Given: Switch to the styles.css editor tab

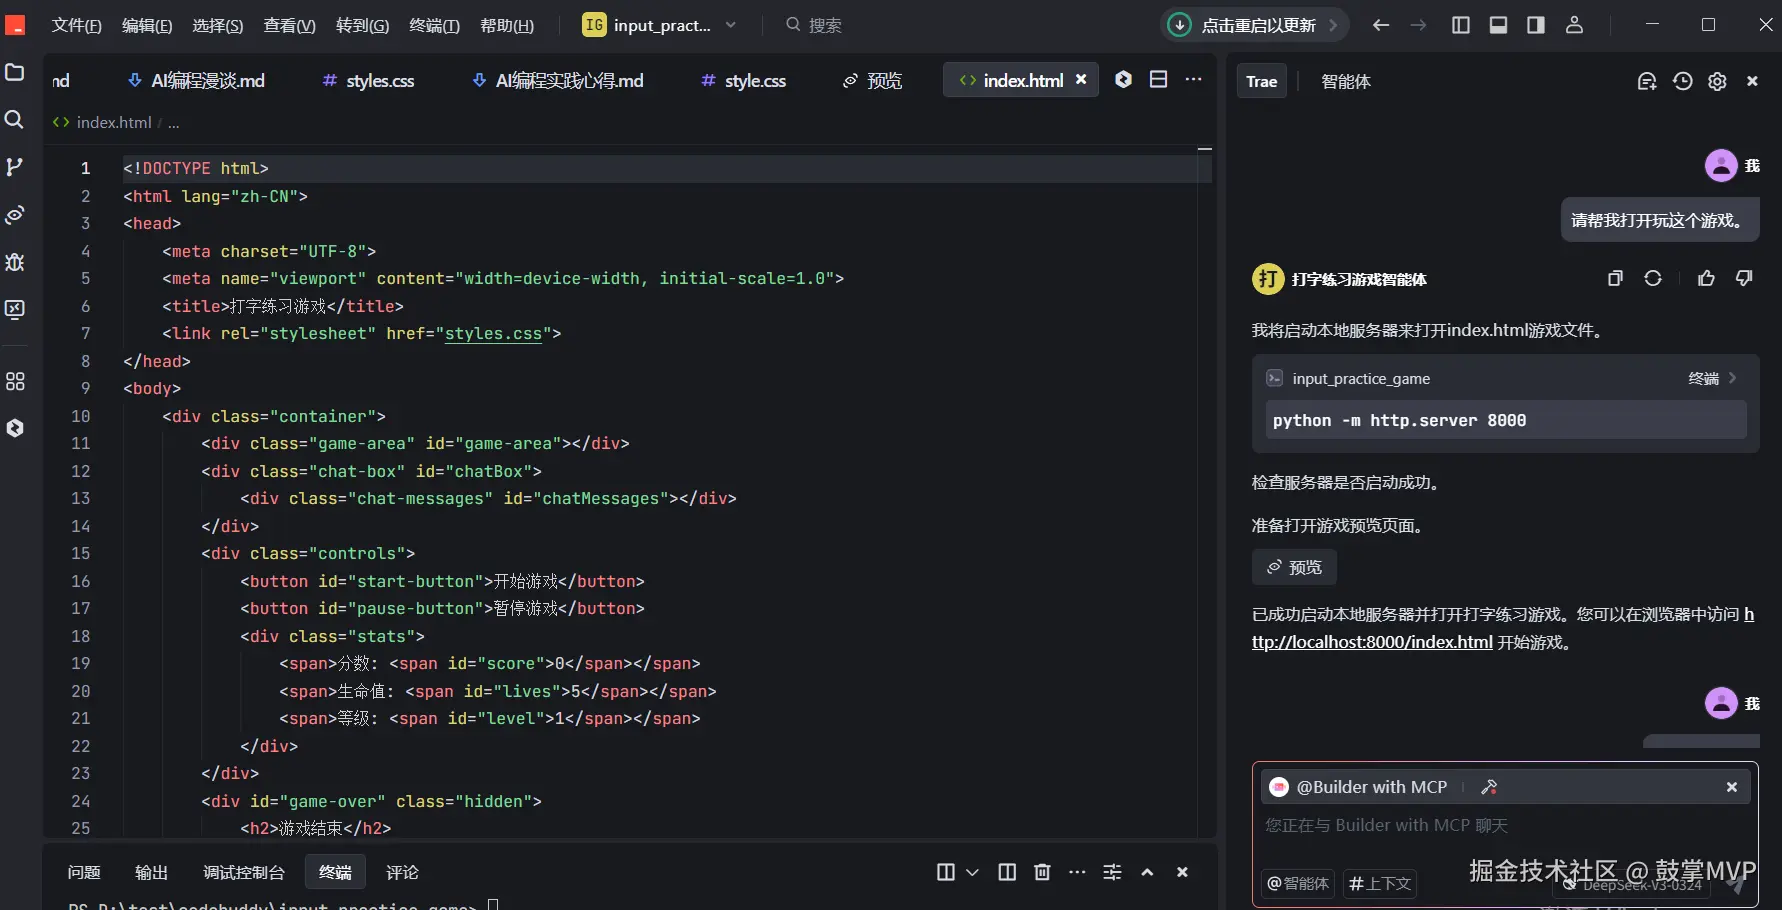Looking at the screenshot, I should [379, 81].
